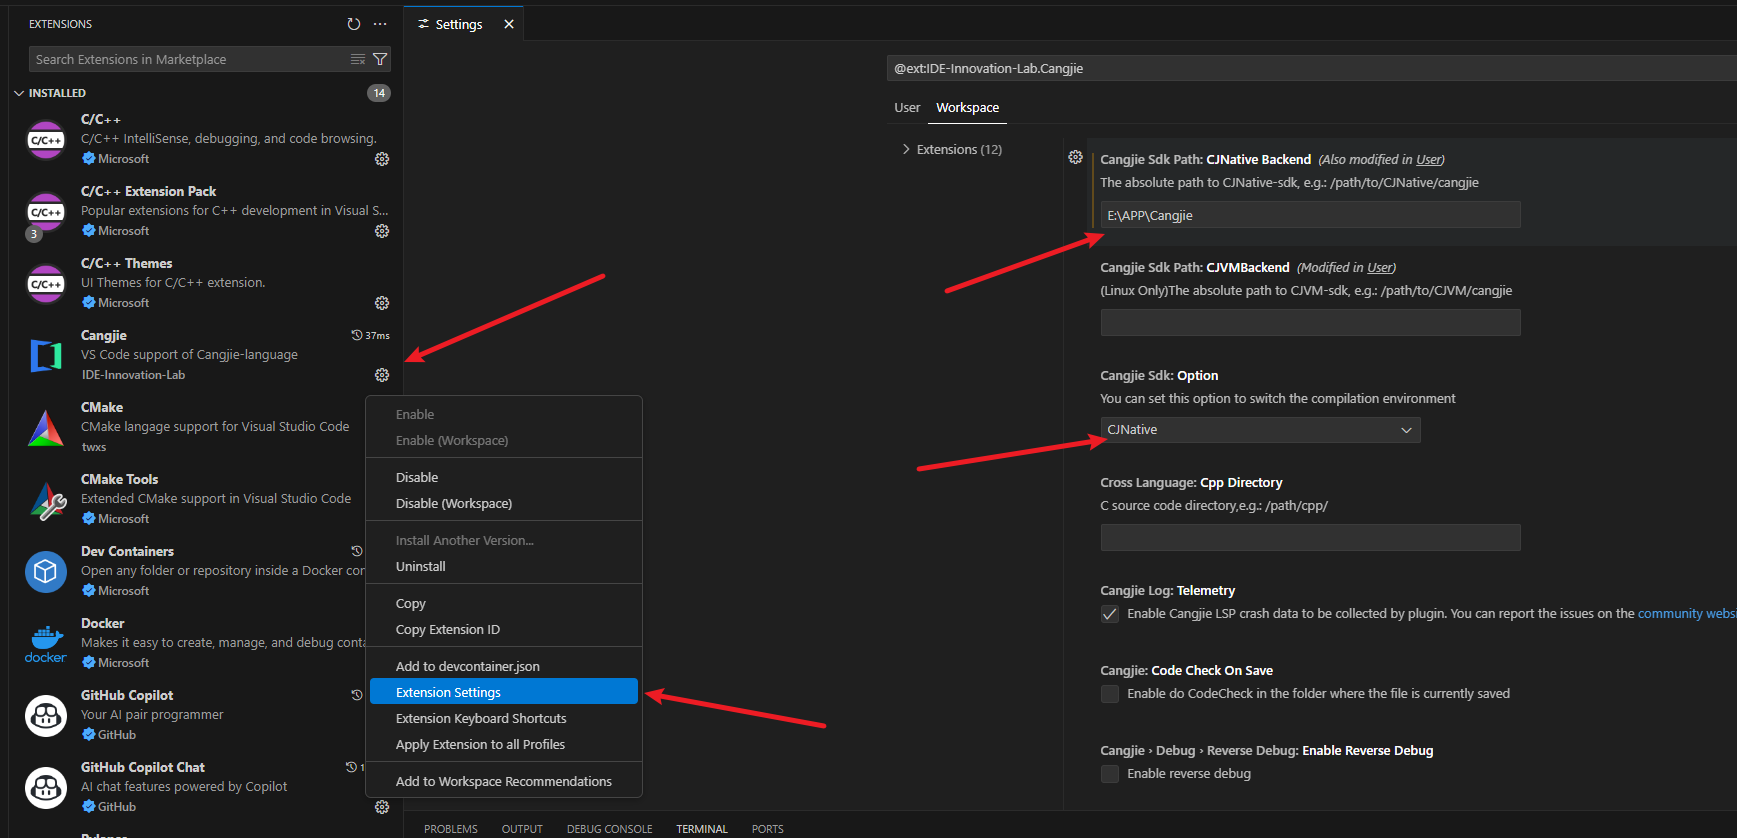Toggle Cangjie Log Telemetry checkbox
The width and height of the screenshot is (1737, 838).
click(x=1110, y=614)
